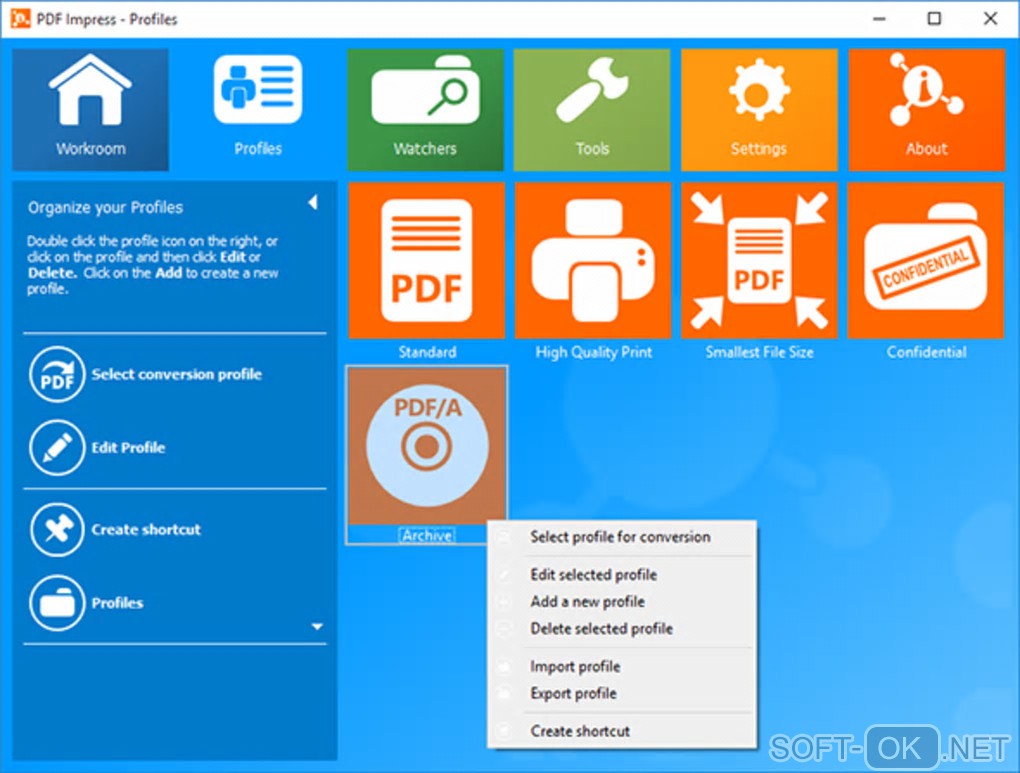This screenshot has width=1020, height=773.
Task: Click the Edit Profile label in sidebar
Action: click(x=128, y=448)
